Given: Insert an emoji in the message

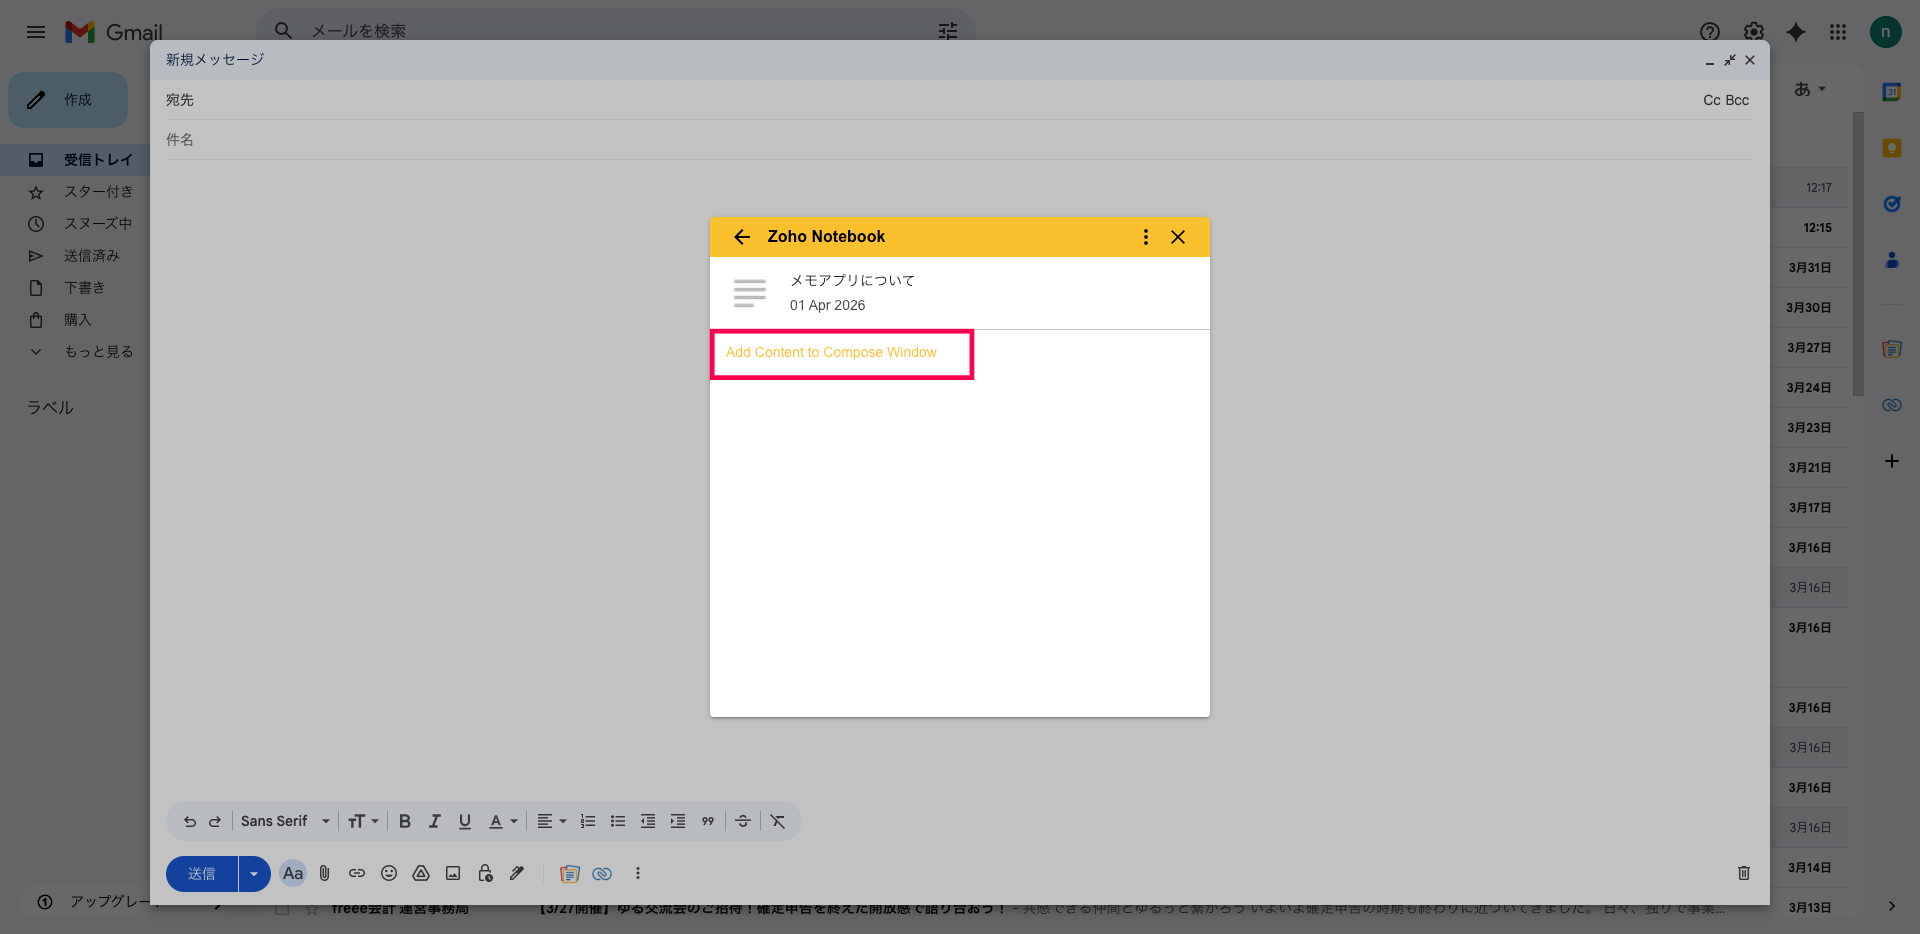Looking at the screenshot, I should (389, 873).
